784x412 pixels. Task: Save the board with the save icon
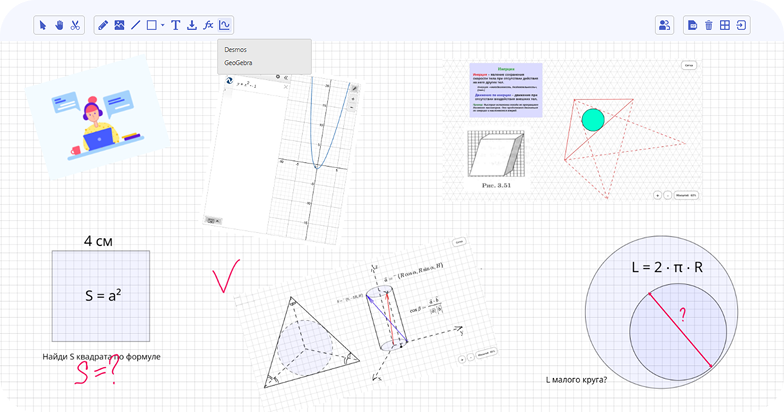click(x=693, y=25)
